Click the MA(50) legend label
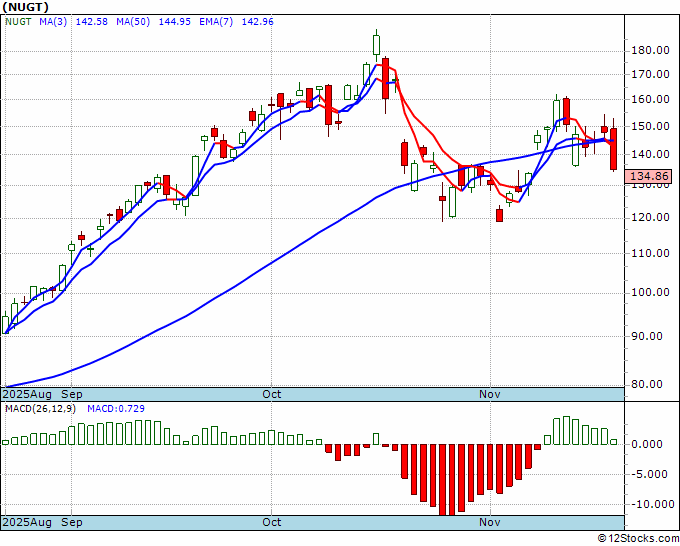Screen dimensions: 680x546 (133, 22)
